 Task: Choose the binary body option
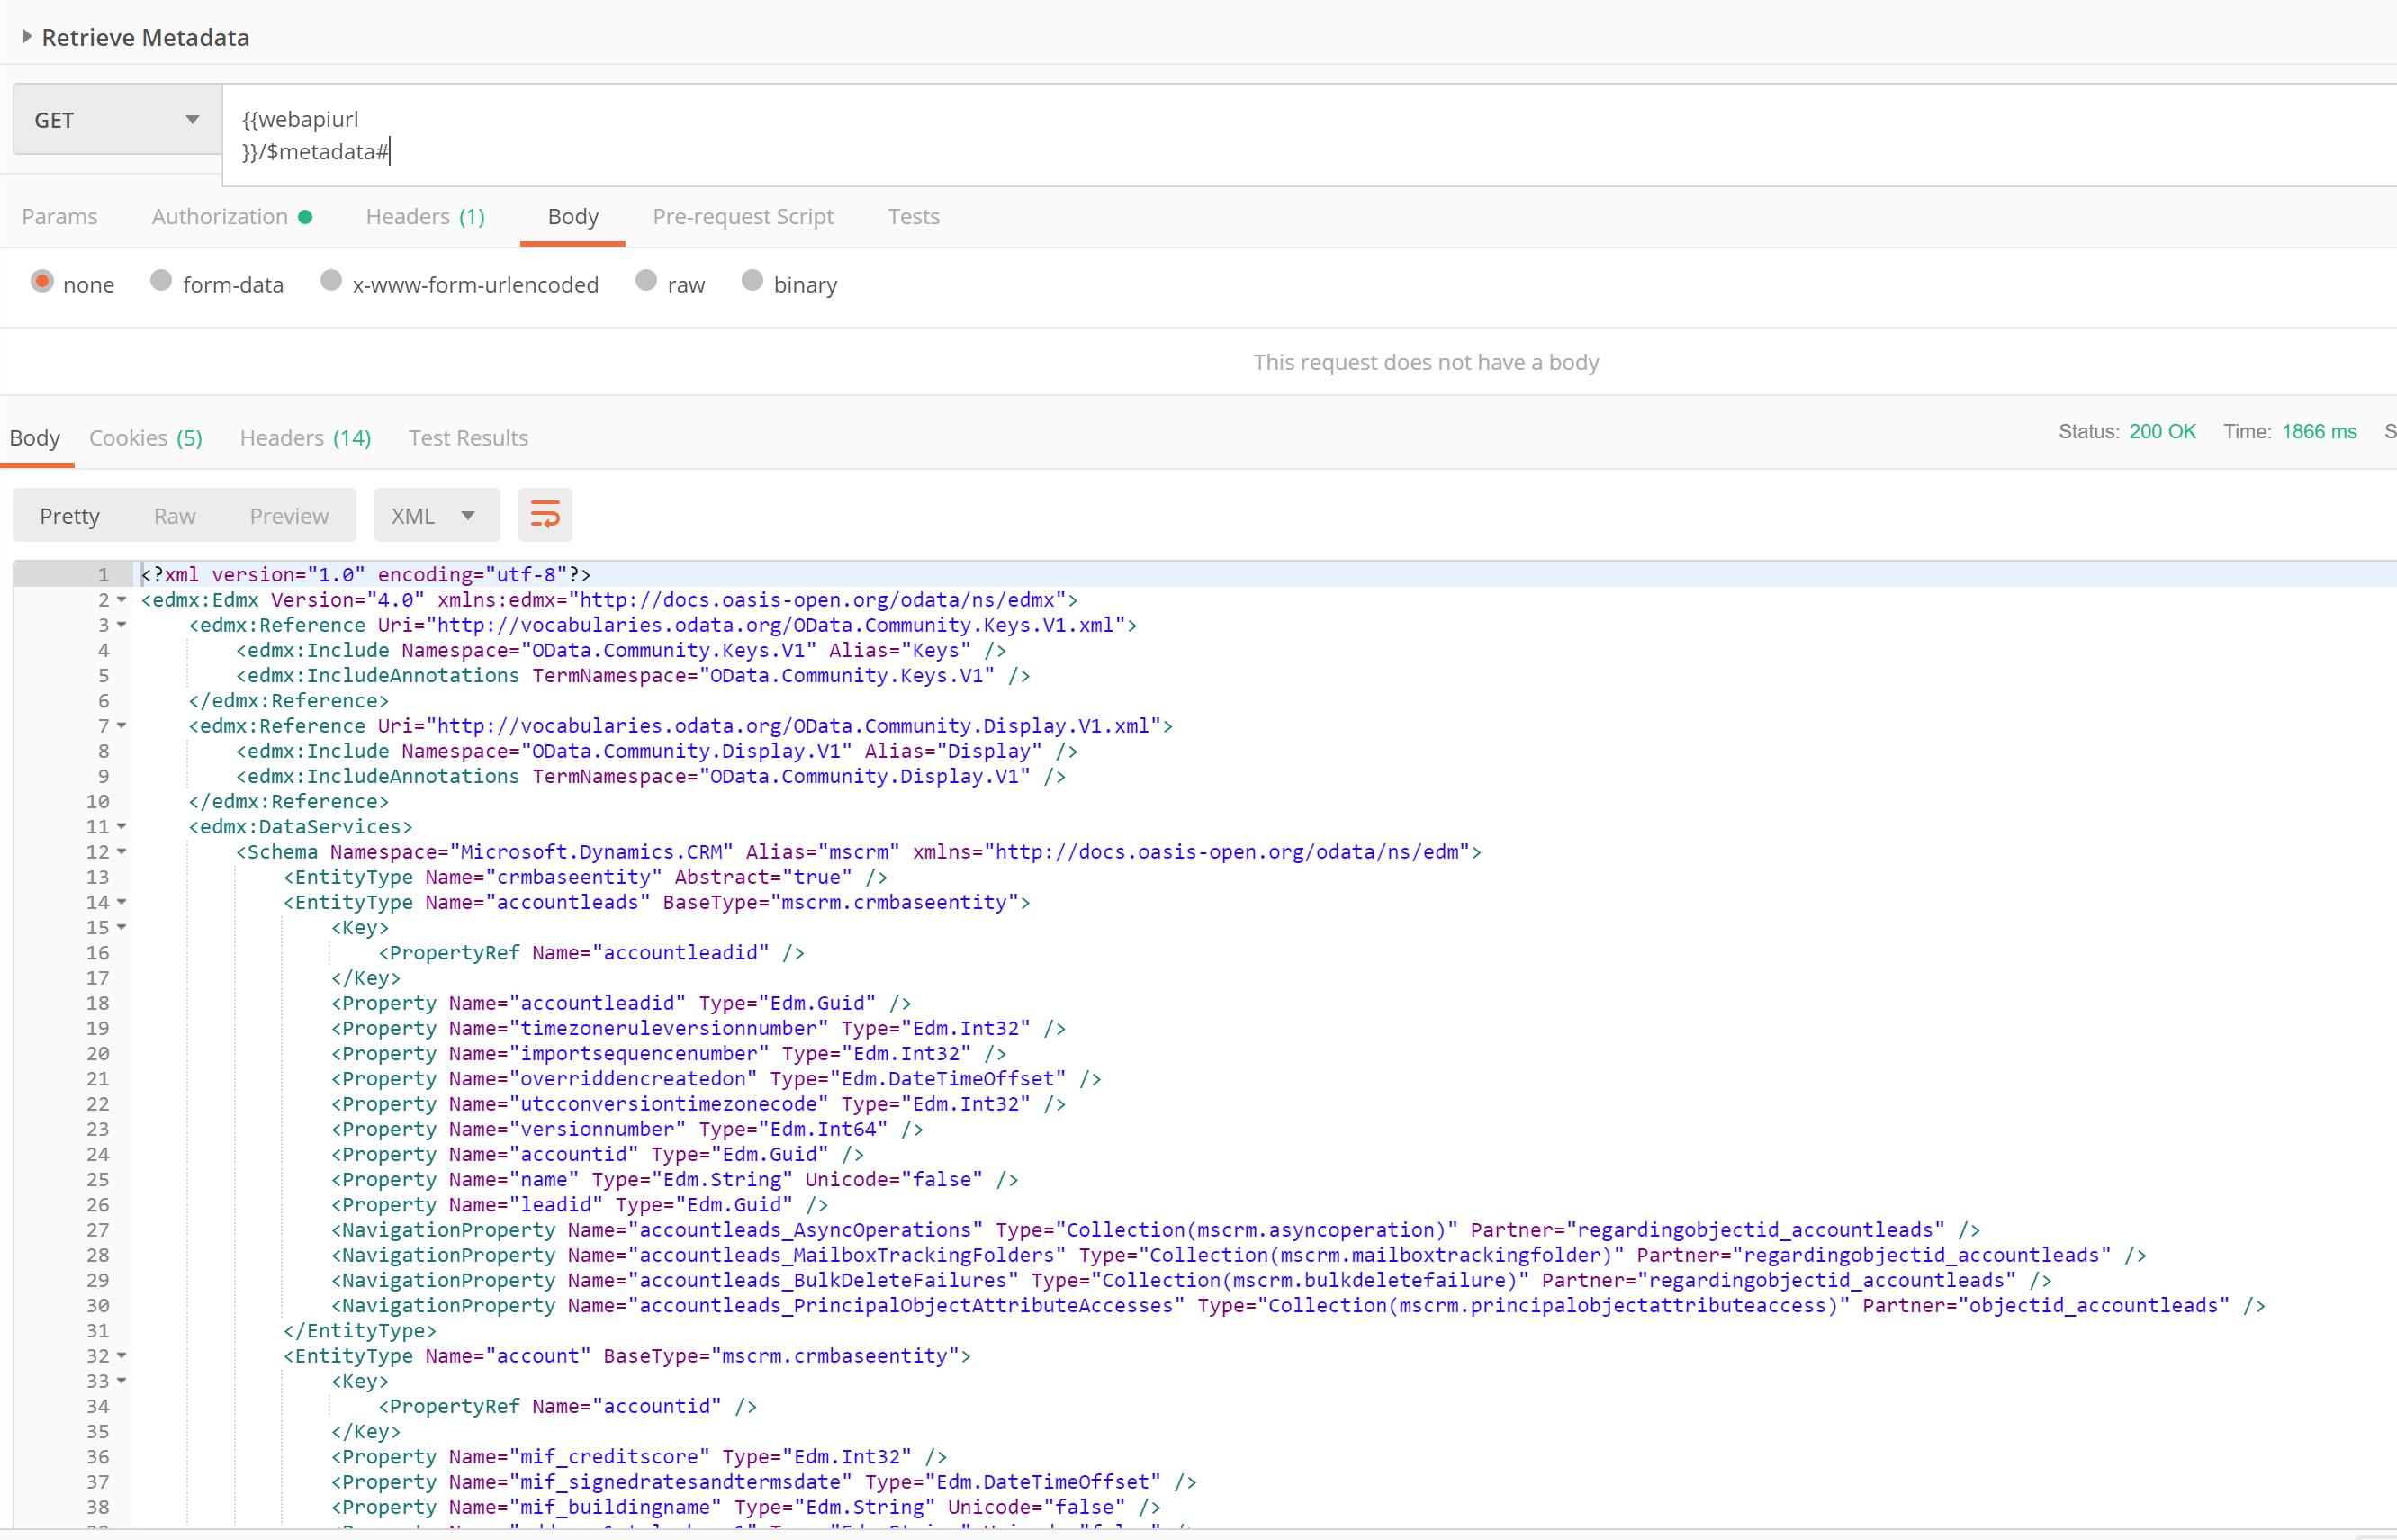[752, 282]
